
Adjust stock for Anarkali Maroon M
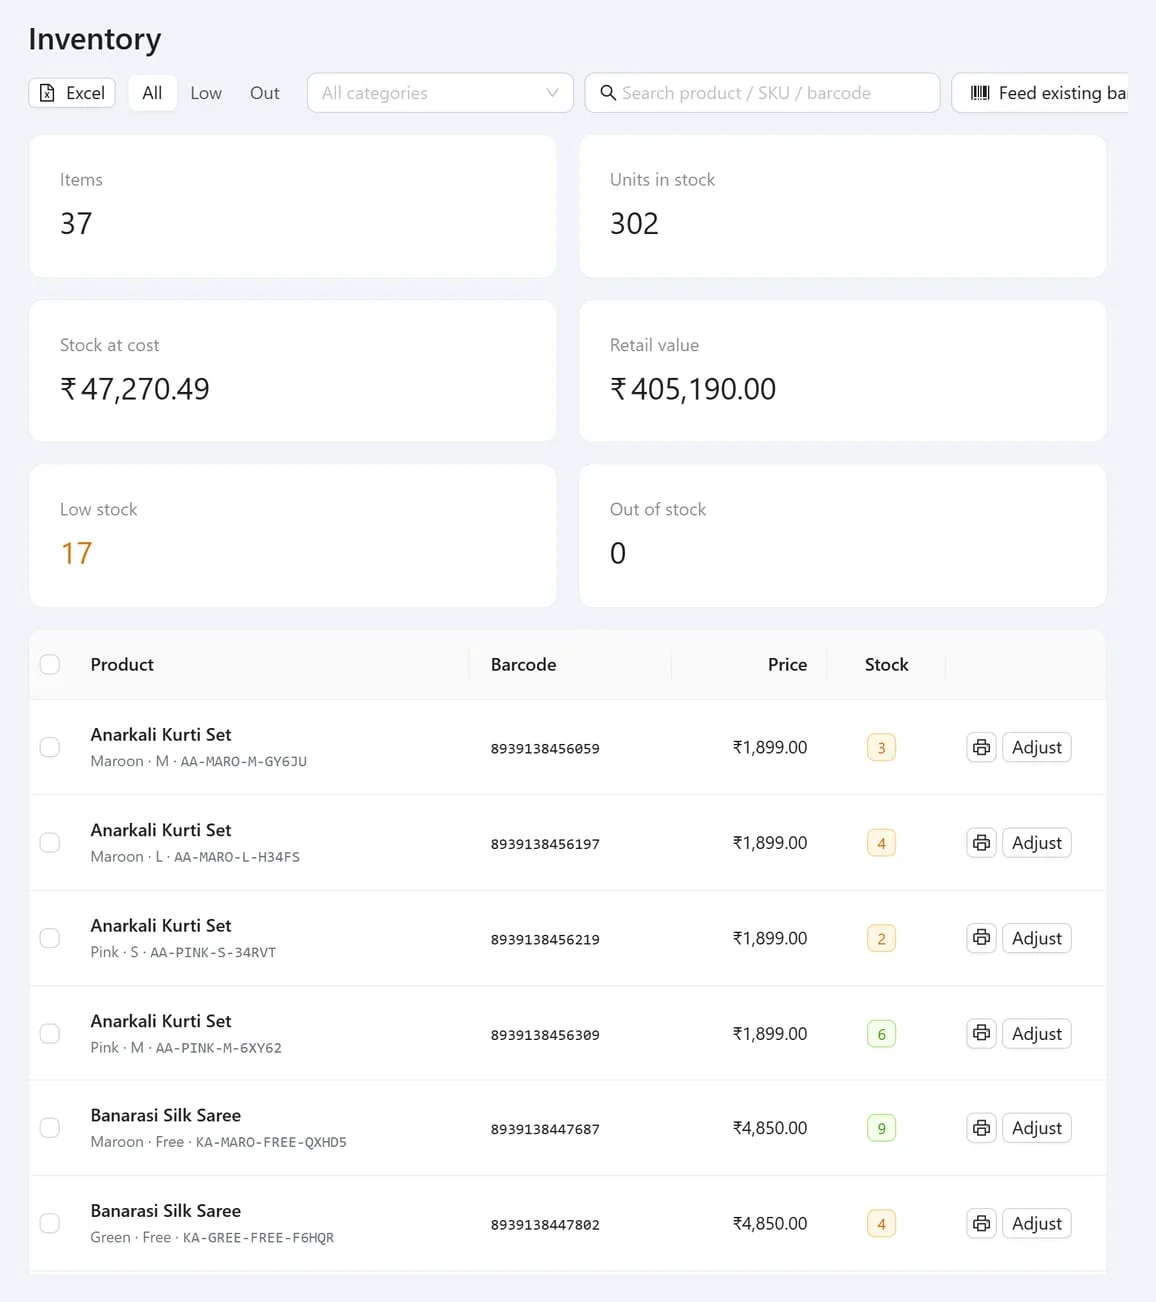point(1036,747)
